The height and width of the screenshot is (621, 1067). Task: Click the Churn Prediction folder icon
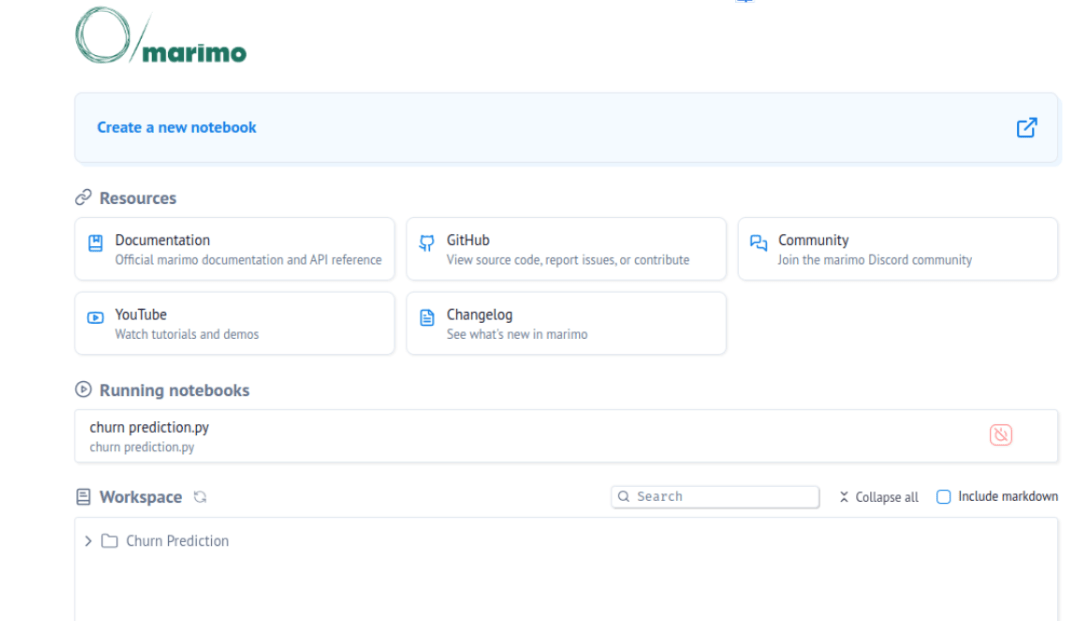pyautogui.click(x=110, y=541)
